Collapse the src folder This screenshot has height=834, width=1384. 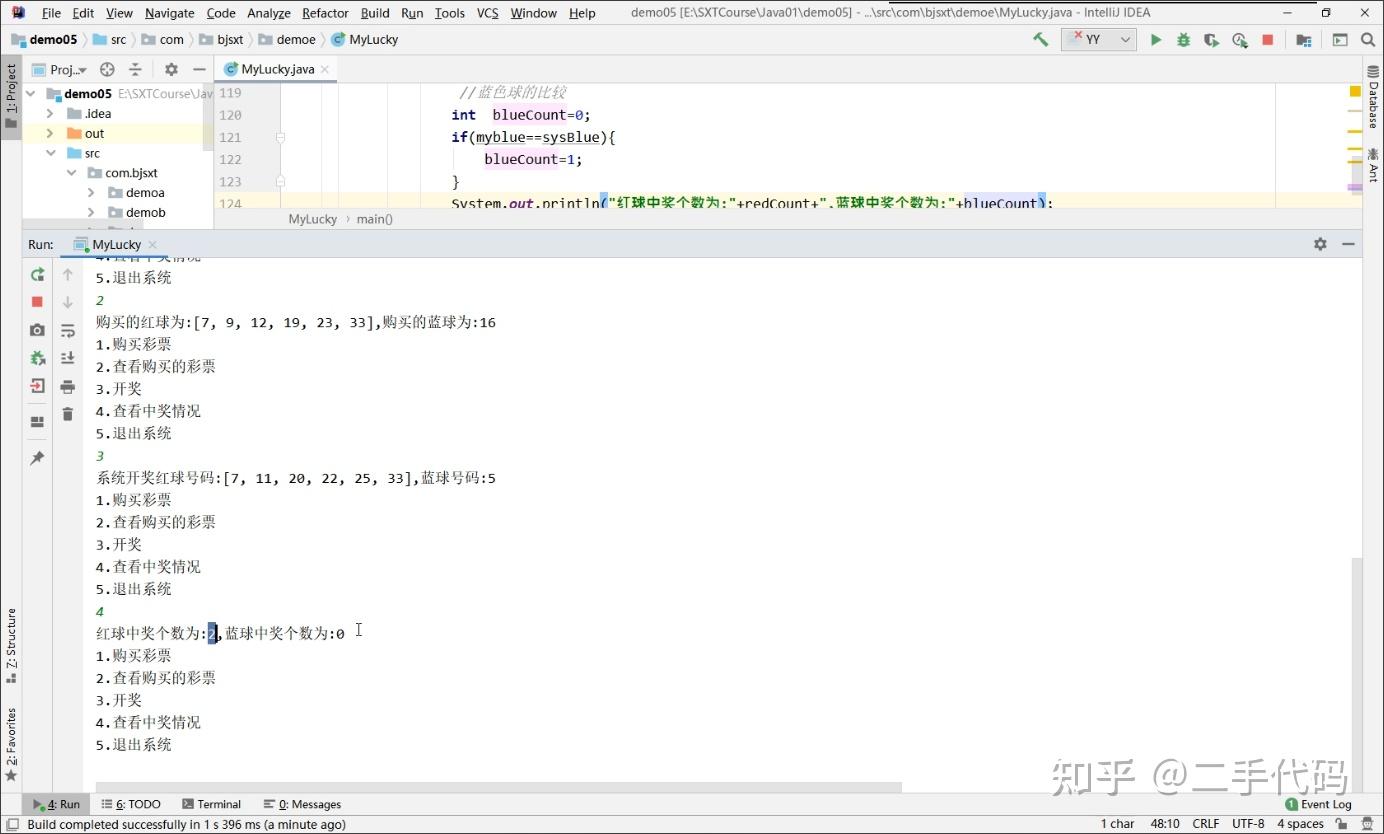(50, 154)
